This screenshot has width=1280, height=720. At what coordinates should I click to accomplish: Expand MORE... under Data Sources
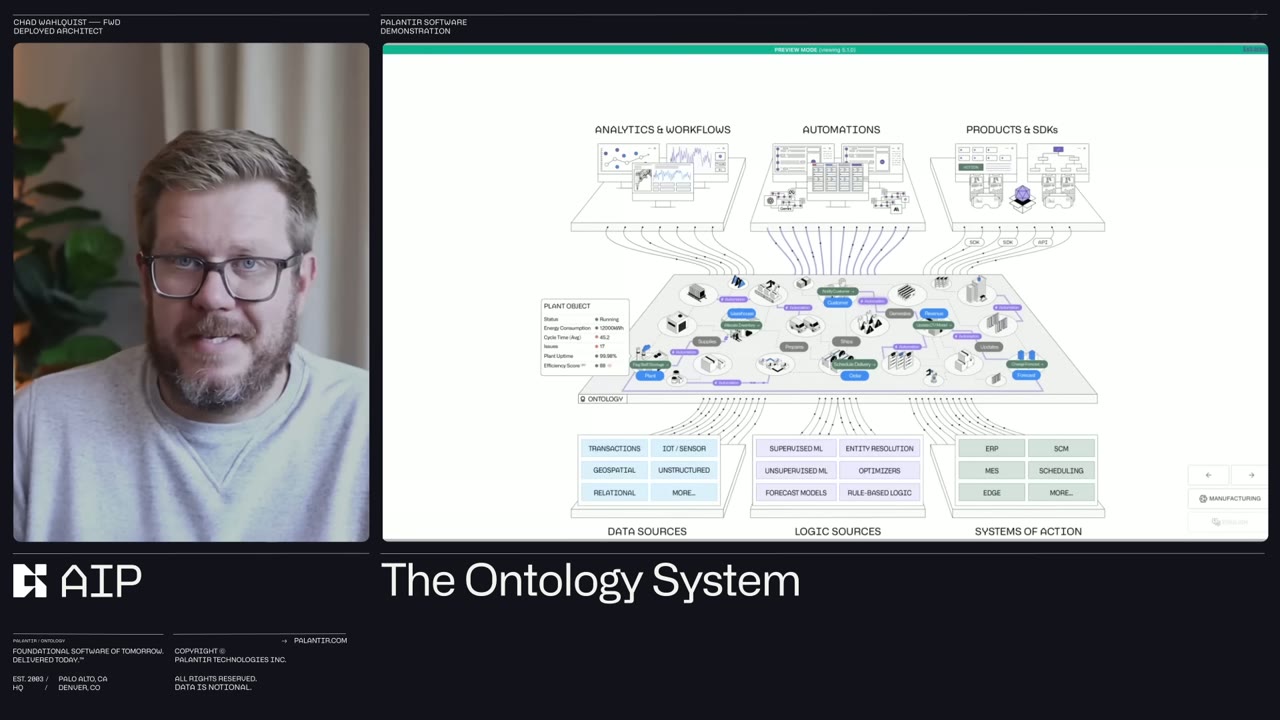(x=684, y=492)
